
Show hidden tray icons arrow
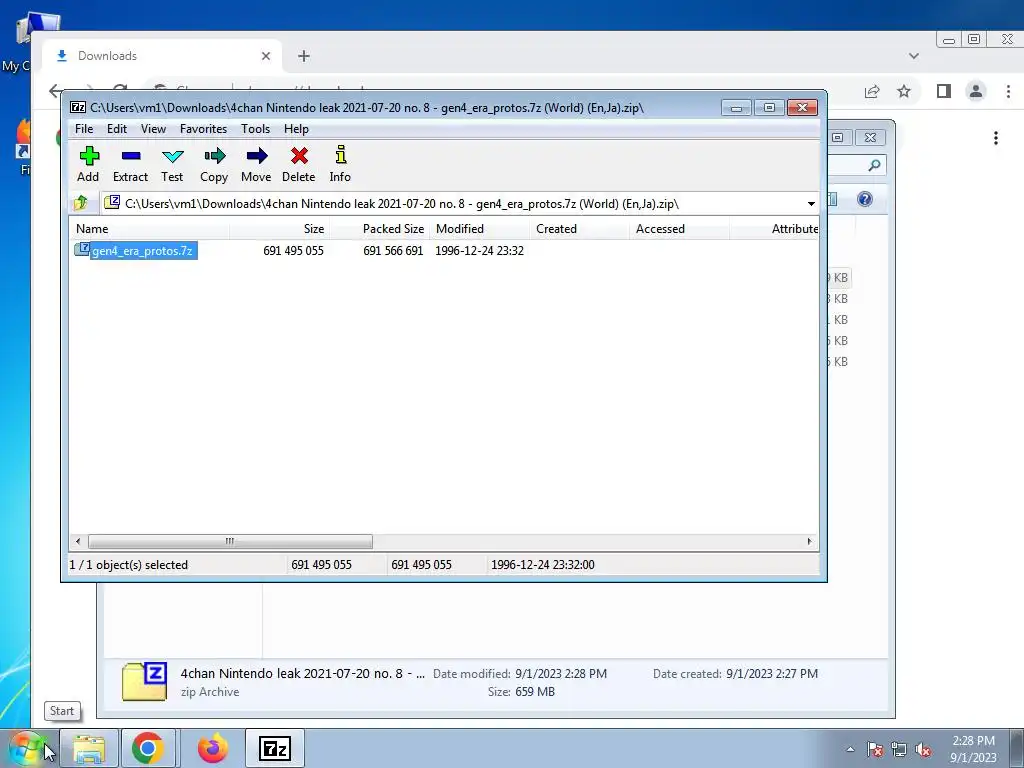click(850, 749)
